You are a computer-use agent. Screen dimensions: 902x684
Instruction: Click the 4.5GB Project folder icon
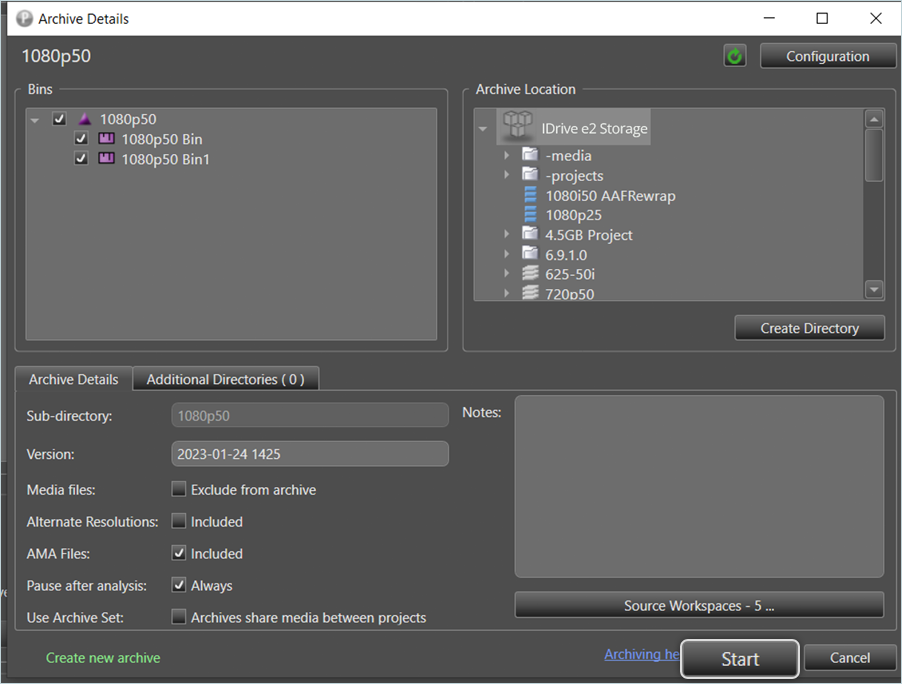pyautogui.click(x=530, y=233)
